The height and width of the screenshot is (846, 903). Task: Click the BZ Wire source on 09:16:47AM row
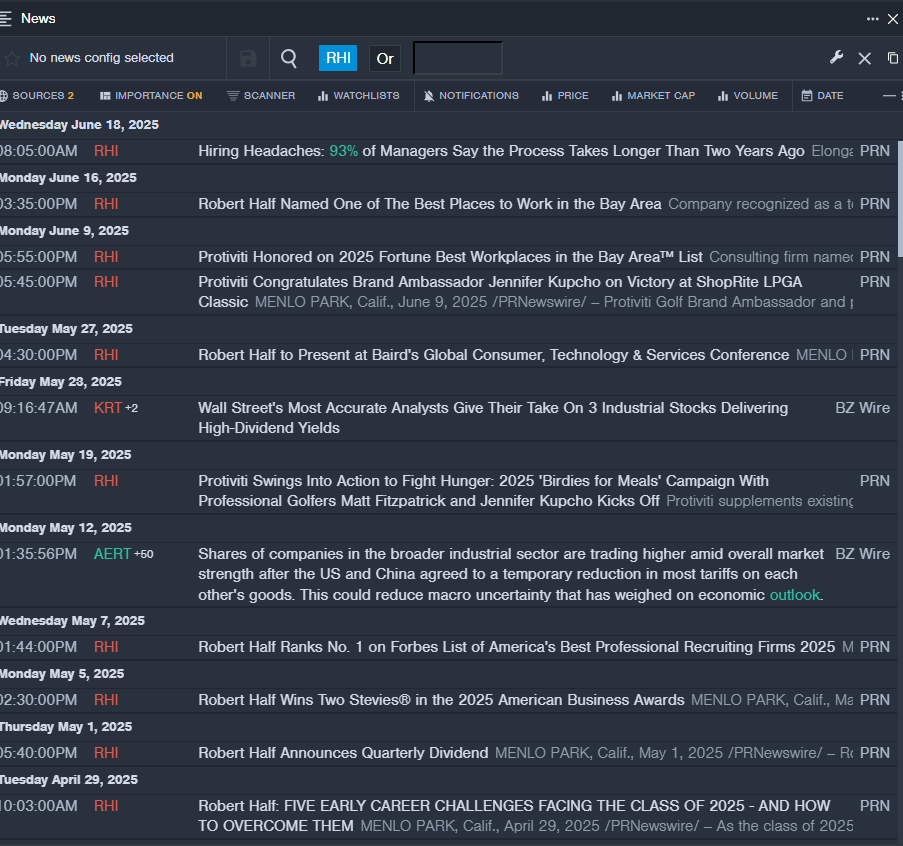(862, 408)
